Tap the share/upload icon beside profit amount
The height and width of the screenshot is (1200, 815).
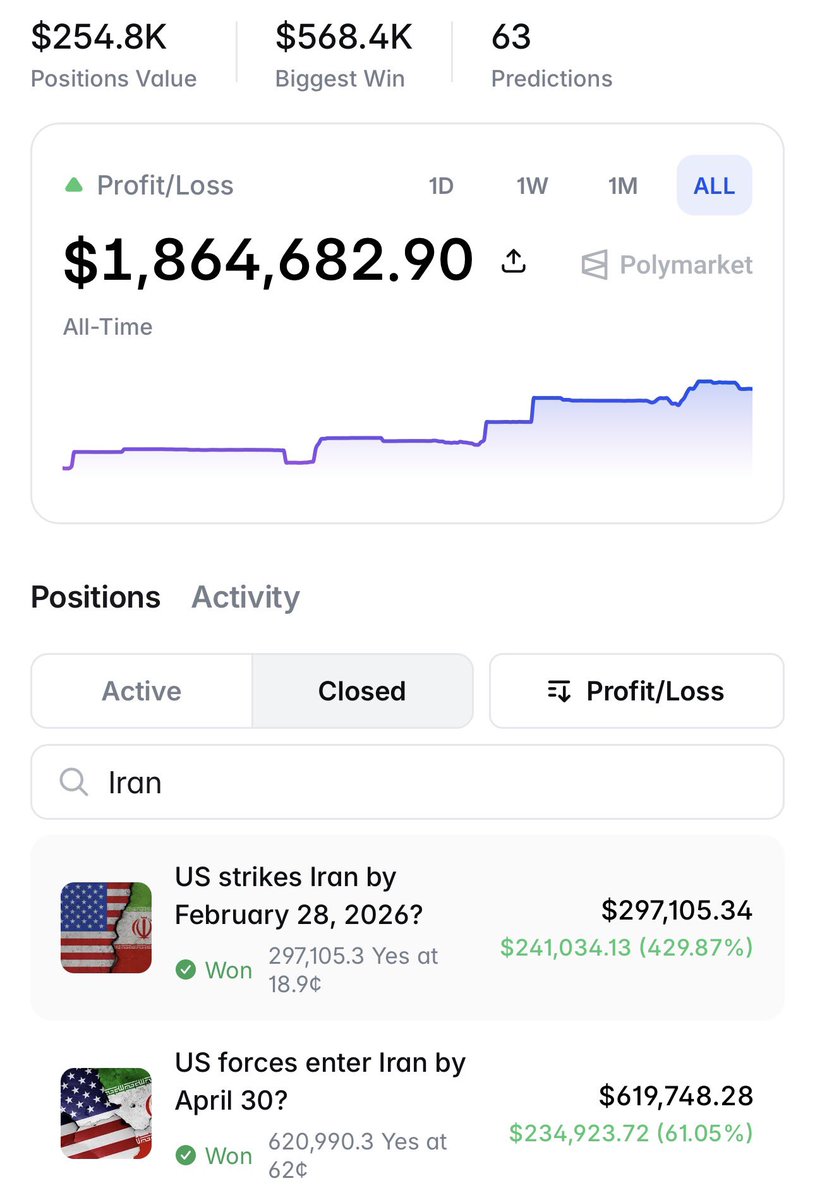513,262
